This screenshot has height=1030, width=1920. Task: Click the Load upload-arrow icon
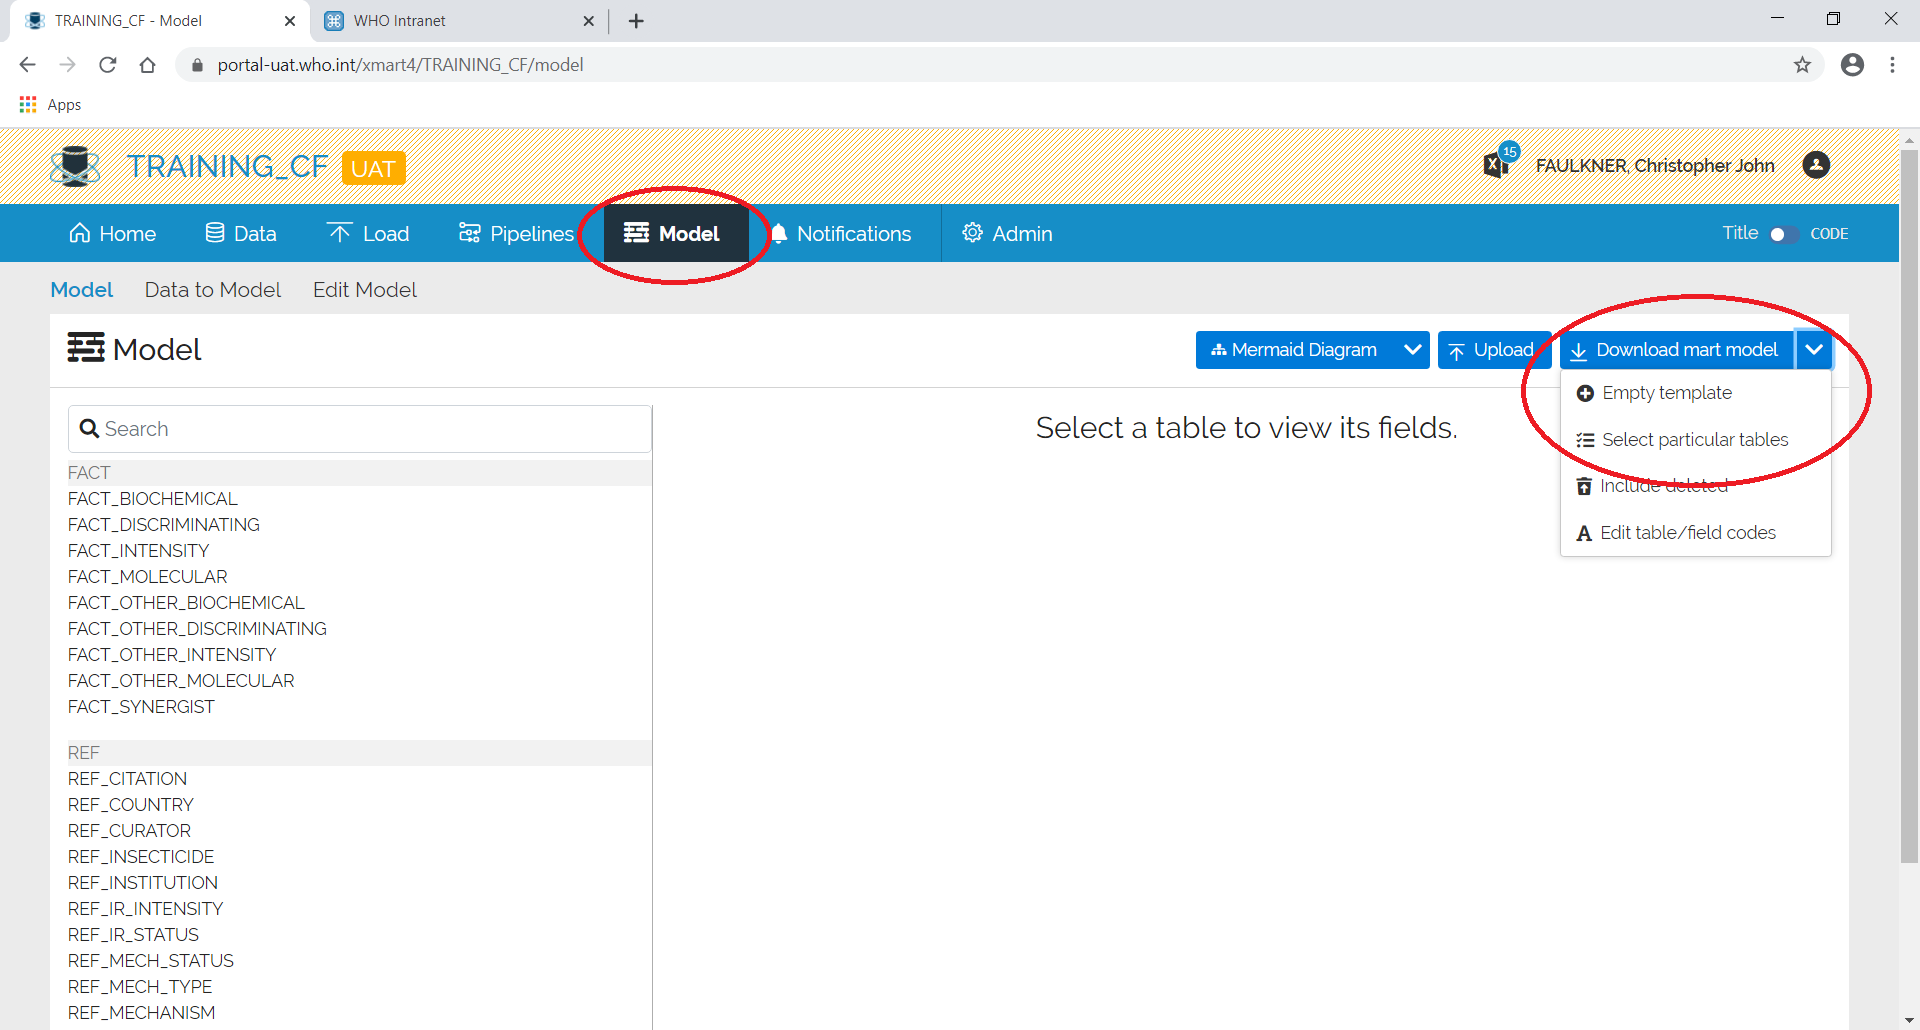pos(340,232)
